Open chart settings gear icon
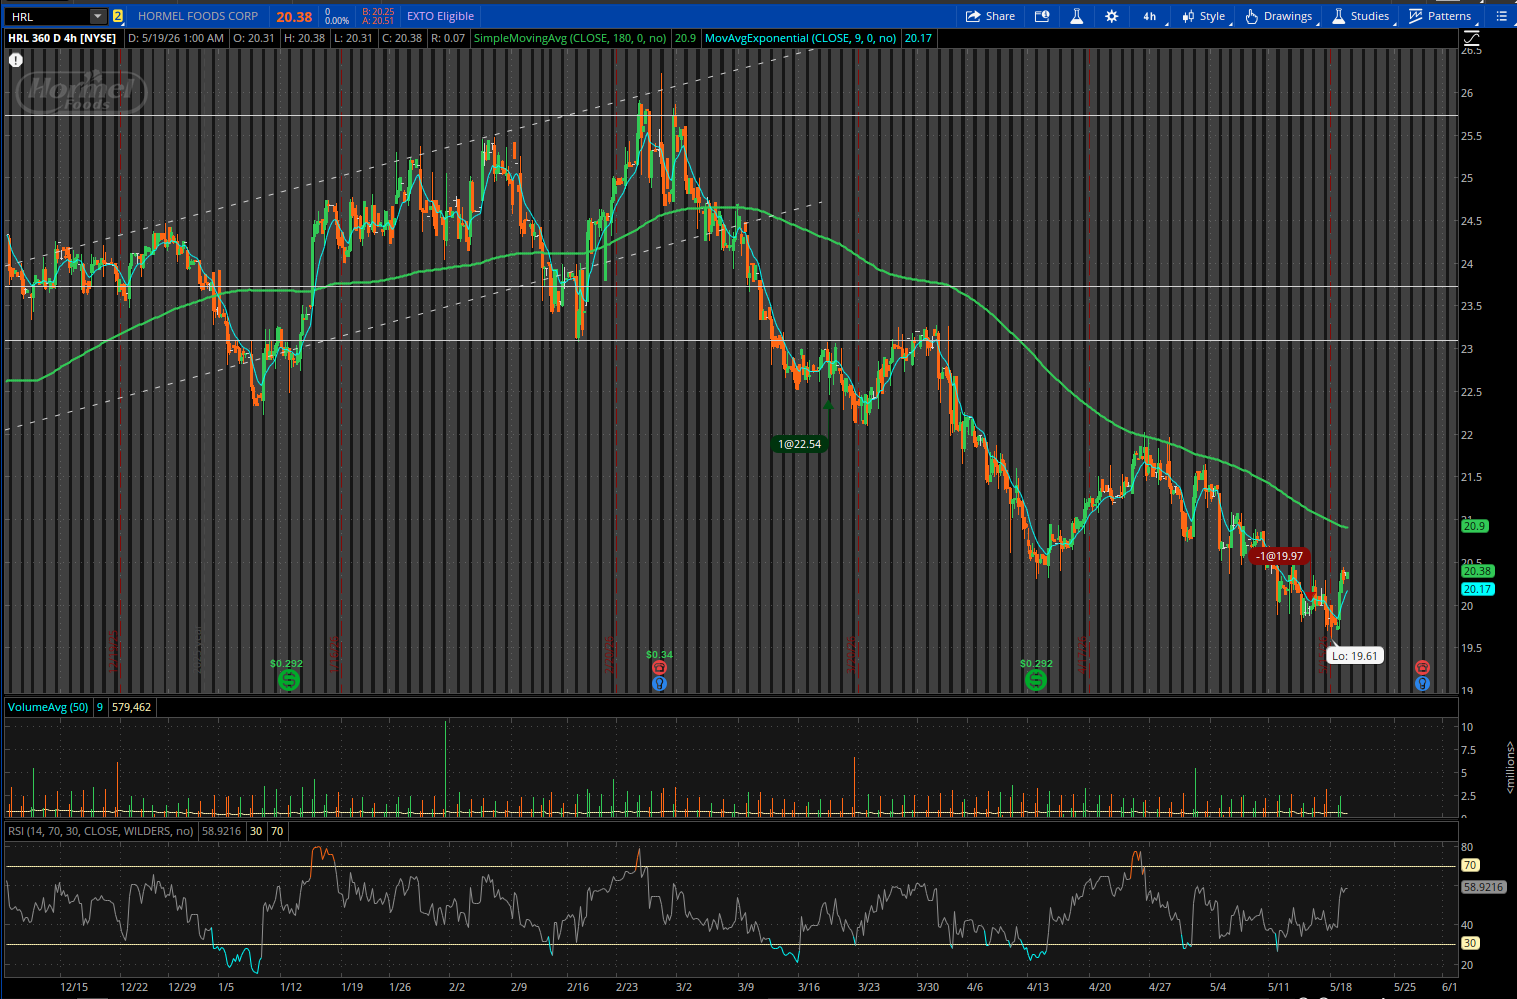This screenshot has height=999, width=1517. pyautogui.click(x=1111, y=16)
